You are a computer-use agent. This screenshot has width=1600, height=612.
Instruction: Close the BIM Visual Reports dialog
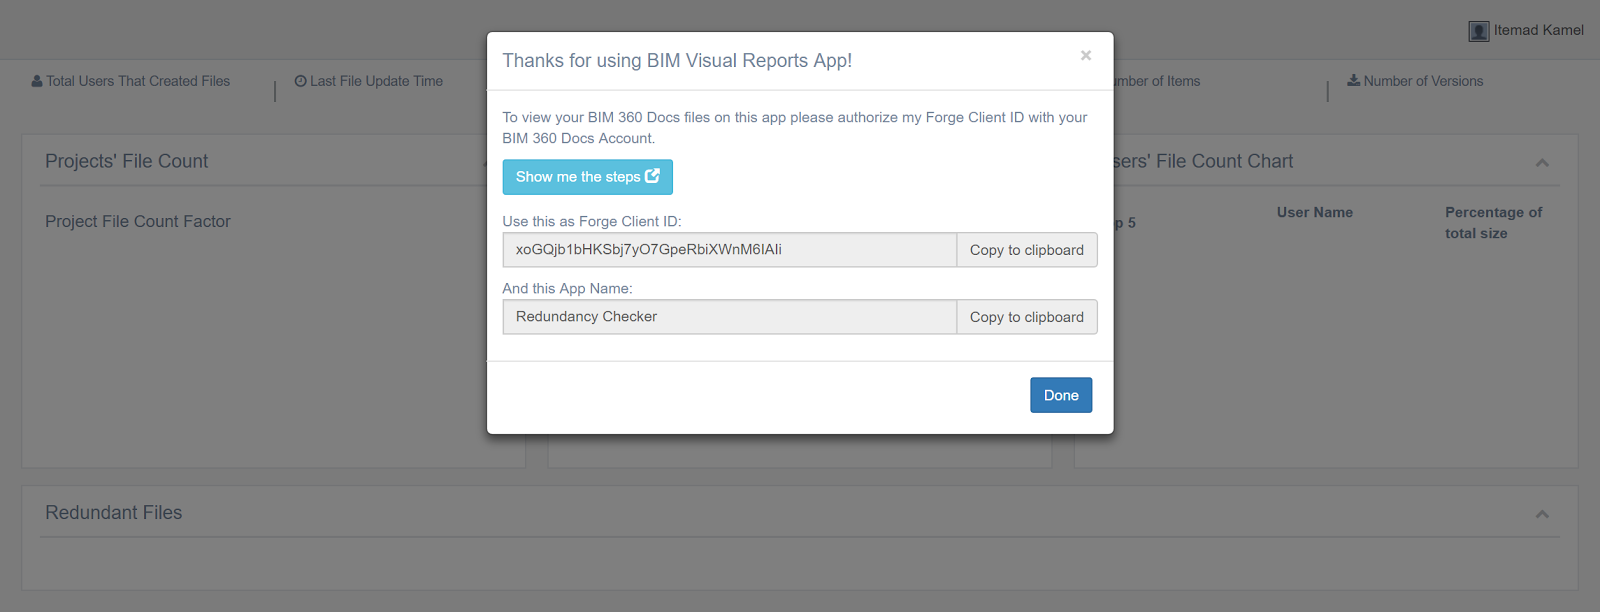point(1085,56)
